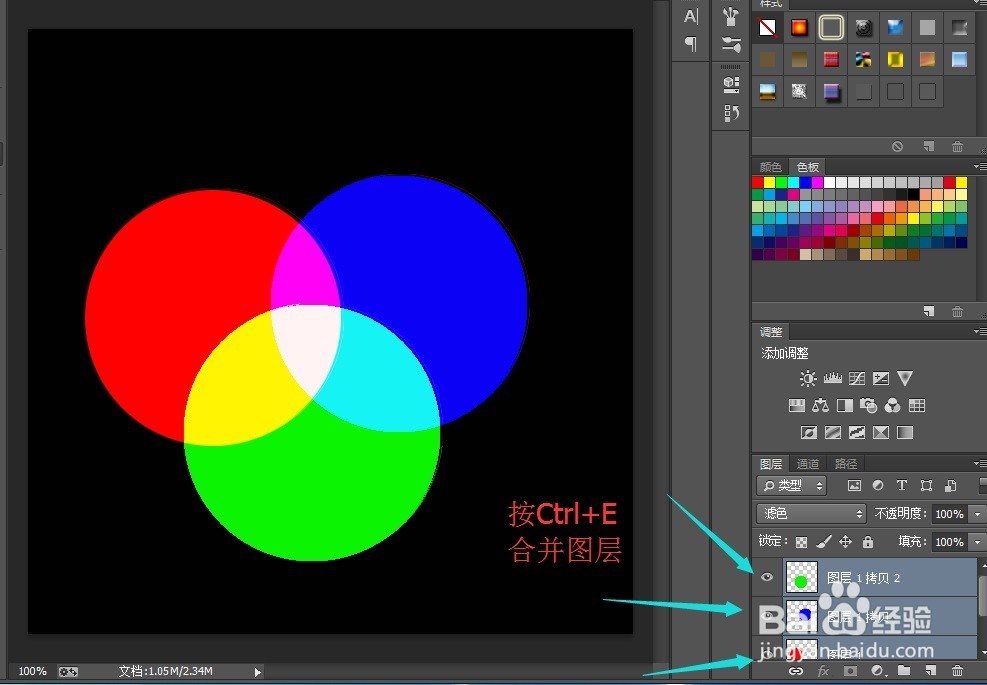
Task: Add a Posterize adjustment
Action: [833, 433]
